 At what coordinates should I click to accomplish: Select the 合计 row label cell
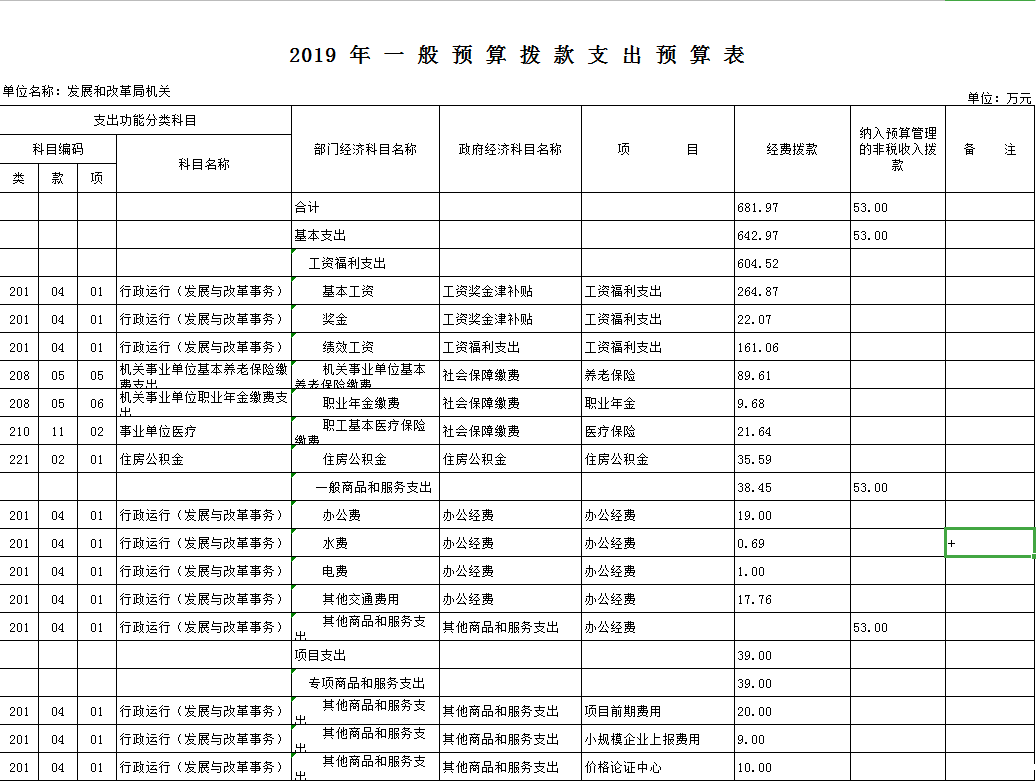pyautogui.click(x=365, y=208)
